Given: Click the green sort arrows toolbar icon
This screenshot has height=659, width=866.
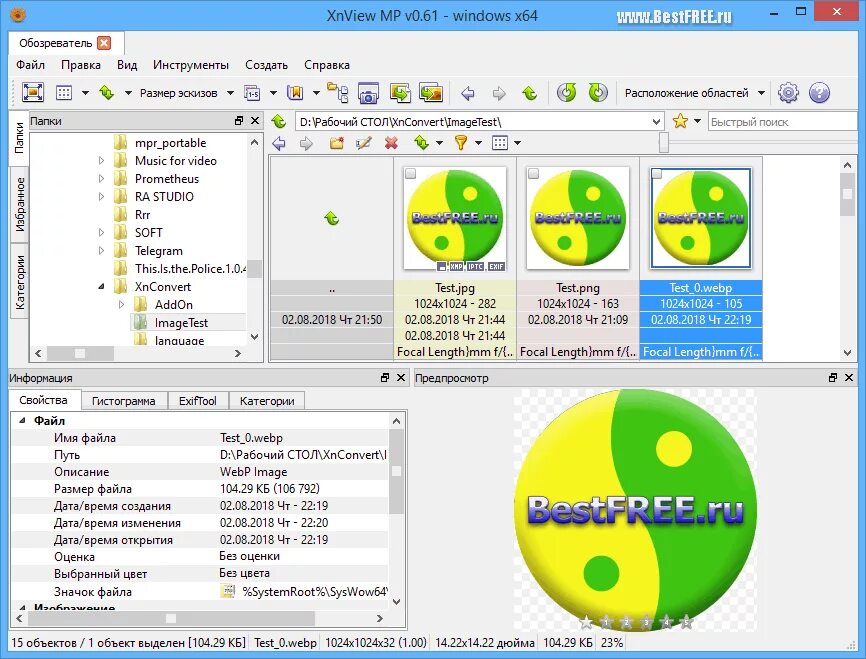Looking at the screenshot, I should pos(107,93).
